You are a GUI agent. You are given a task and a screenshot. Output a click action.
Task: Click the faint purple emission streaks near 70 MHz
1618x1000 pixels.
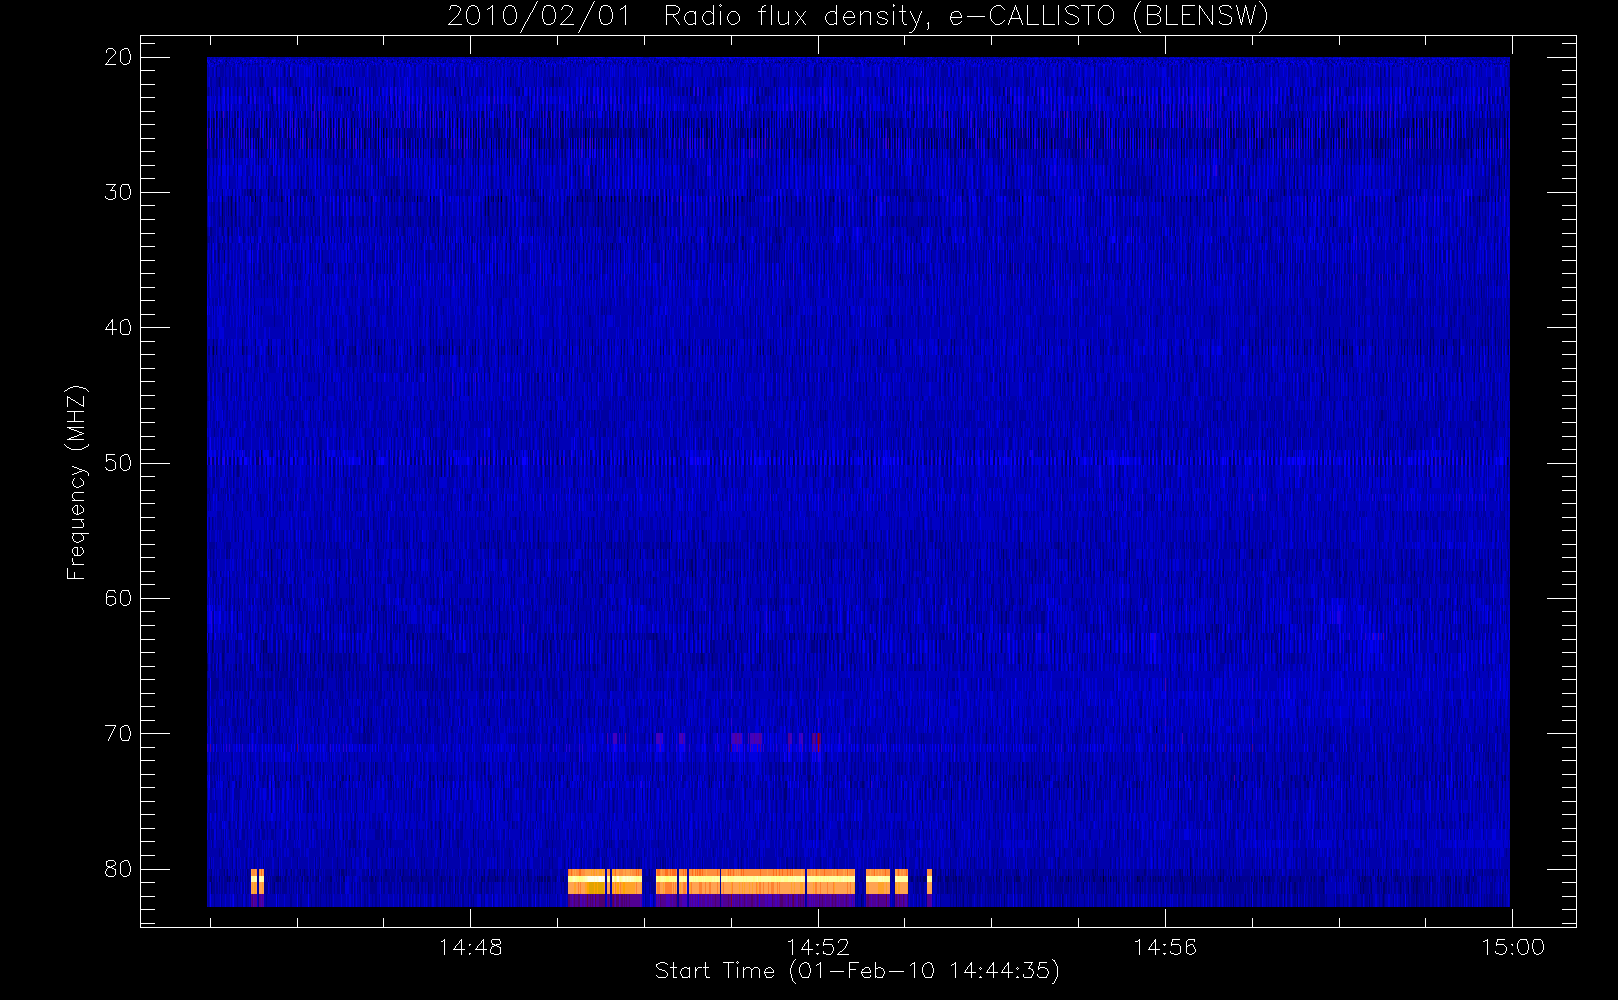tap(716, 742)
